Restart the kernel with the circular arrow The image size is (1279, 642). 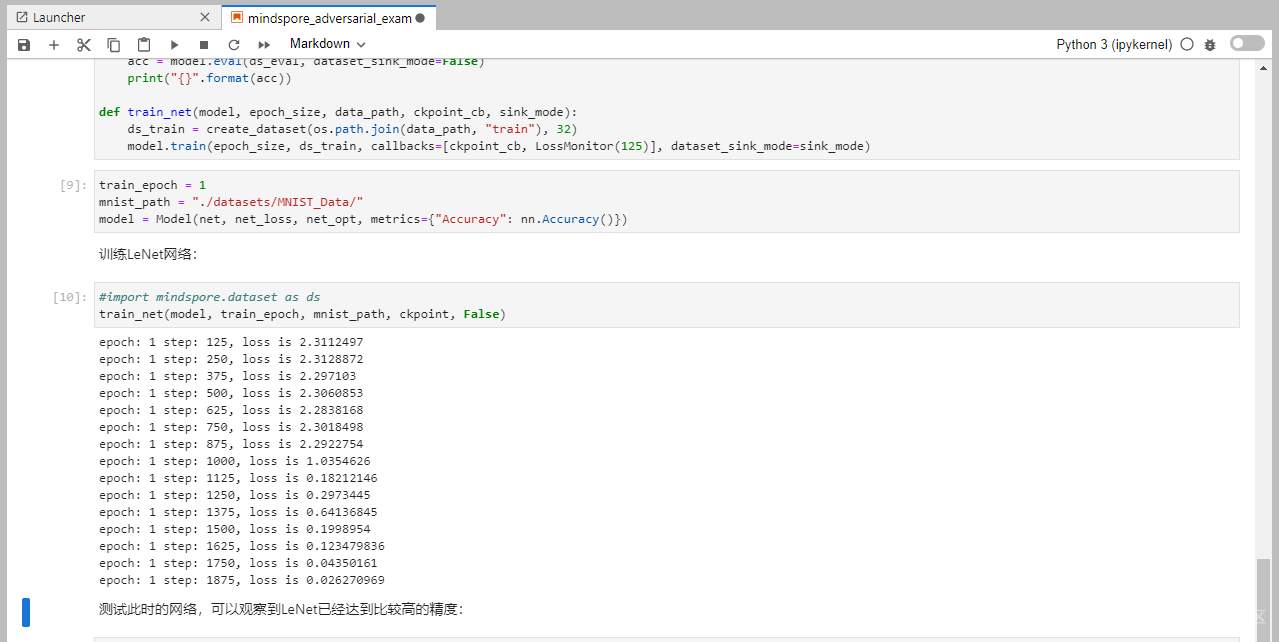[234, 45]
